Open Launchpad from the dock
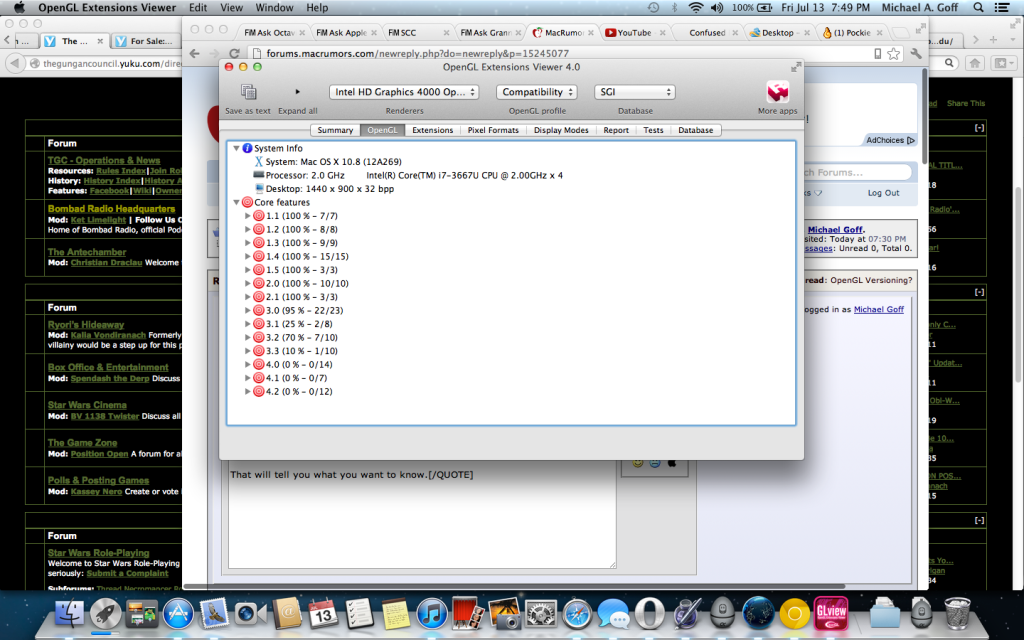This screenshot has height=640, width=1024. point(105,614)
